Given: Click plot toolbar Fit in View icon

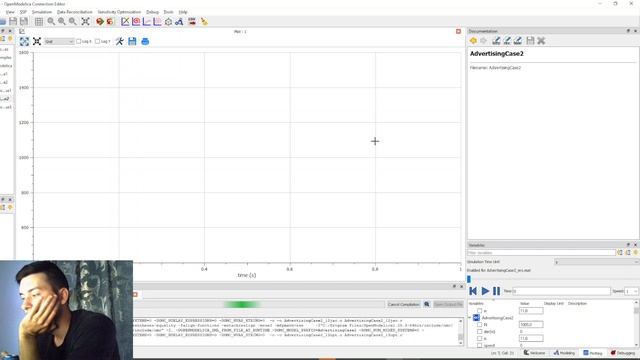Looking at the screenshot, I should [37, 41].
